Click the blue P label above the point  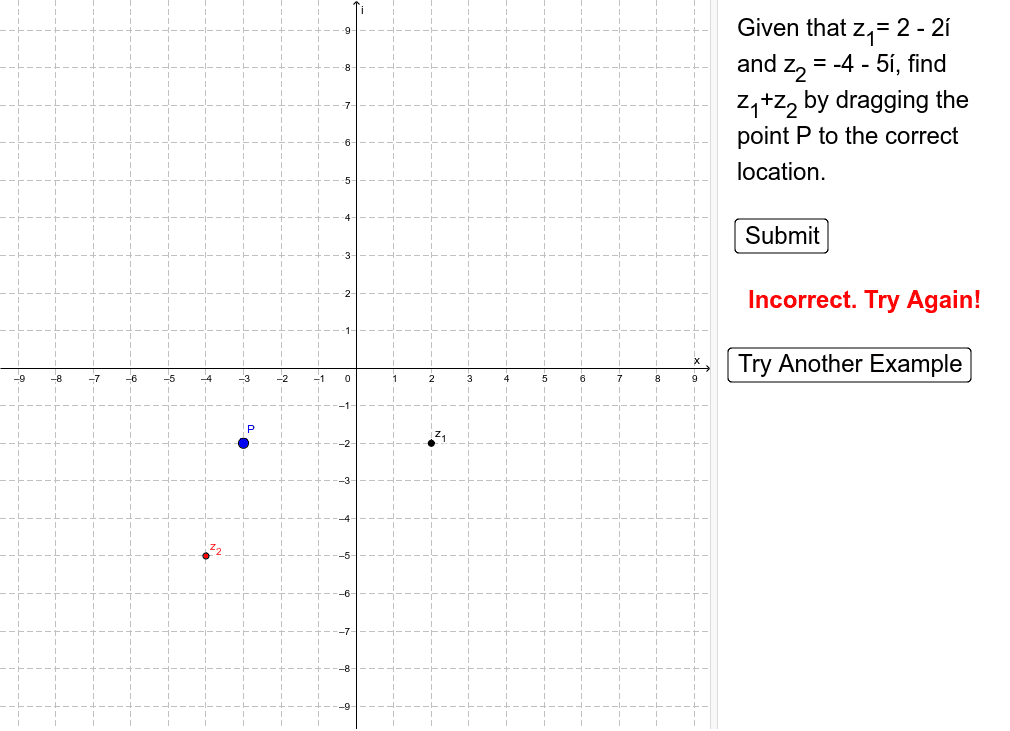[252, 428]
